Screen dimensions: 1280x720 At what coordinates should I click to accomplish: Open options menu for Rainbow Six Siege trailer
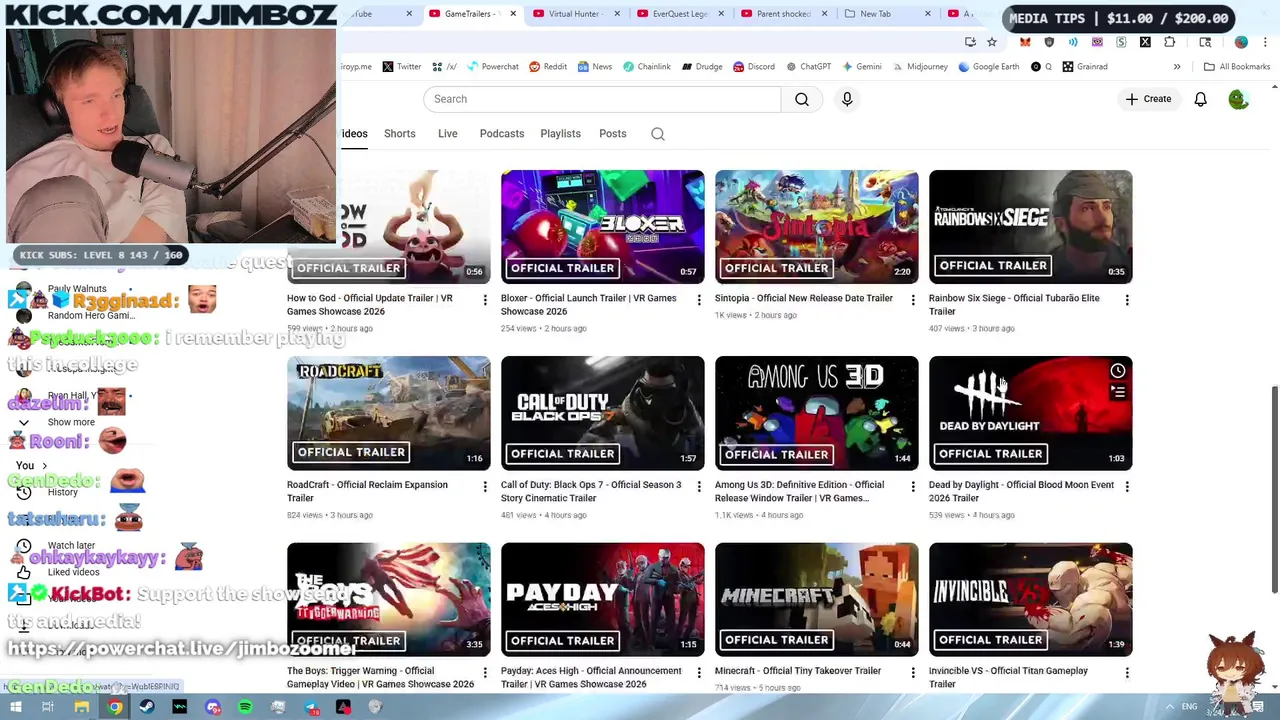pos(1127,300)
